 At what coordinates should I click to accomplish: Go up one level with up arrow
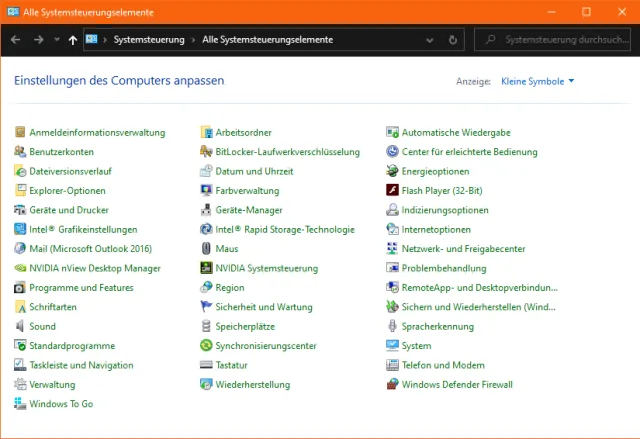[73, 40]
